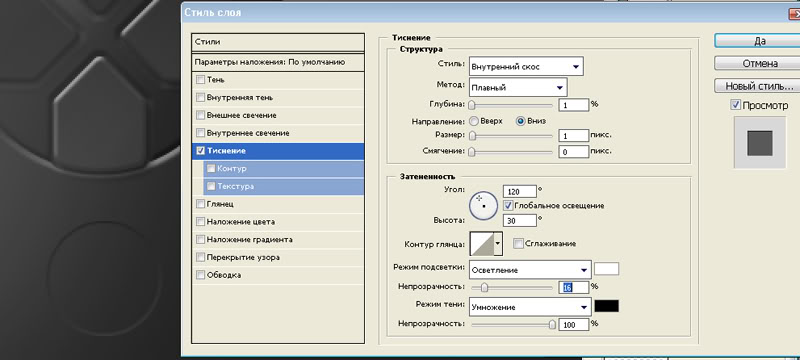Enable the Сглаживание checkbox

pos(518,244)
